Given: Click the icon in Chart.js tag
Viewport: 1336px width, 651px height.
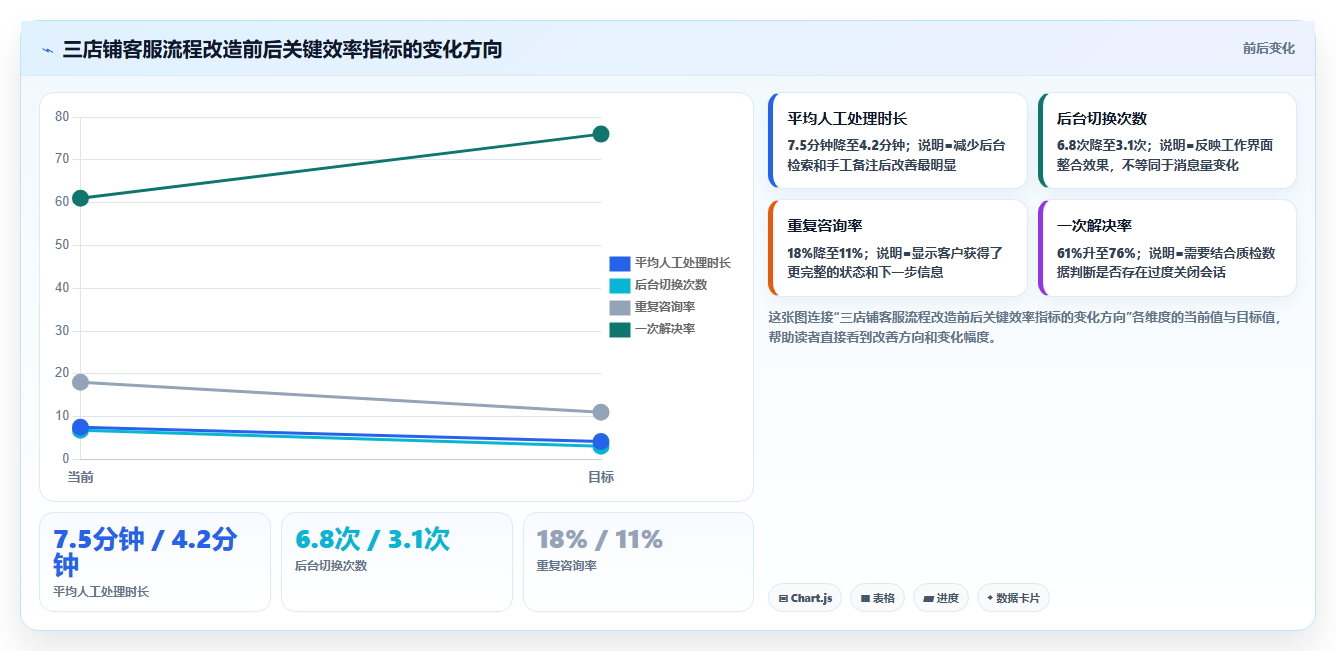Looking at the screenshot, I should [x=783, y=599].
